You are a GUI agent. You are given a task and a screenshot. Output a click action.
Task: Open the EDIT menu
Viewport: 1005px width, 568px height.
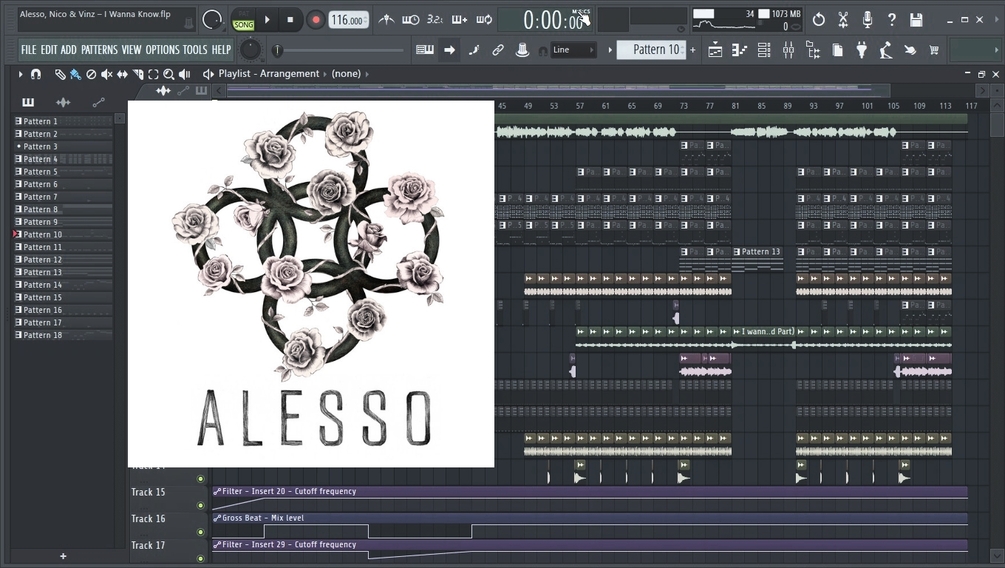click(x=49, y=49)
